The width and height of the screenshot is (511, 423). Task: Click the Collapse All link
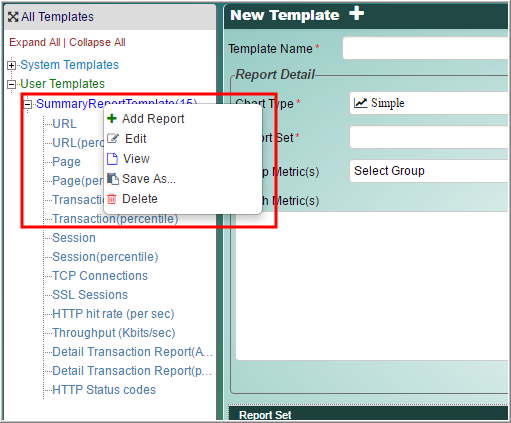[x=97, y=42]
